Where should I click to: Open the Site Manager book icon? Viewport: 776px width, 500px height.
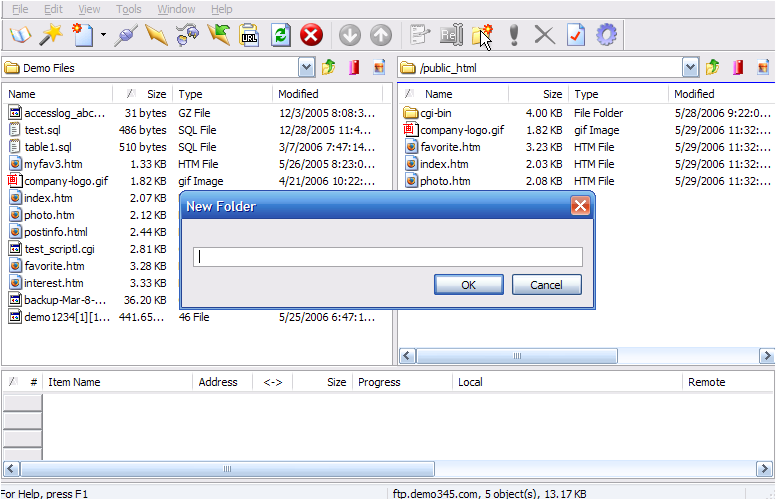[x=21, y=35]
